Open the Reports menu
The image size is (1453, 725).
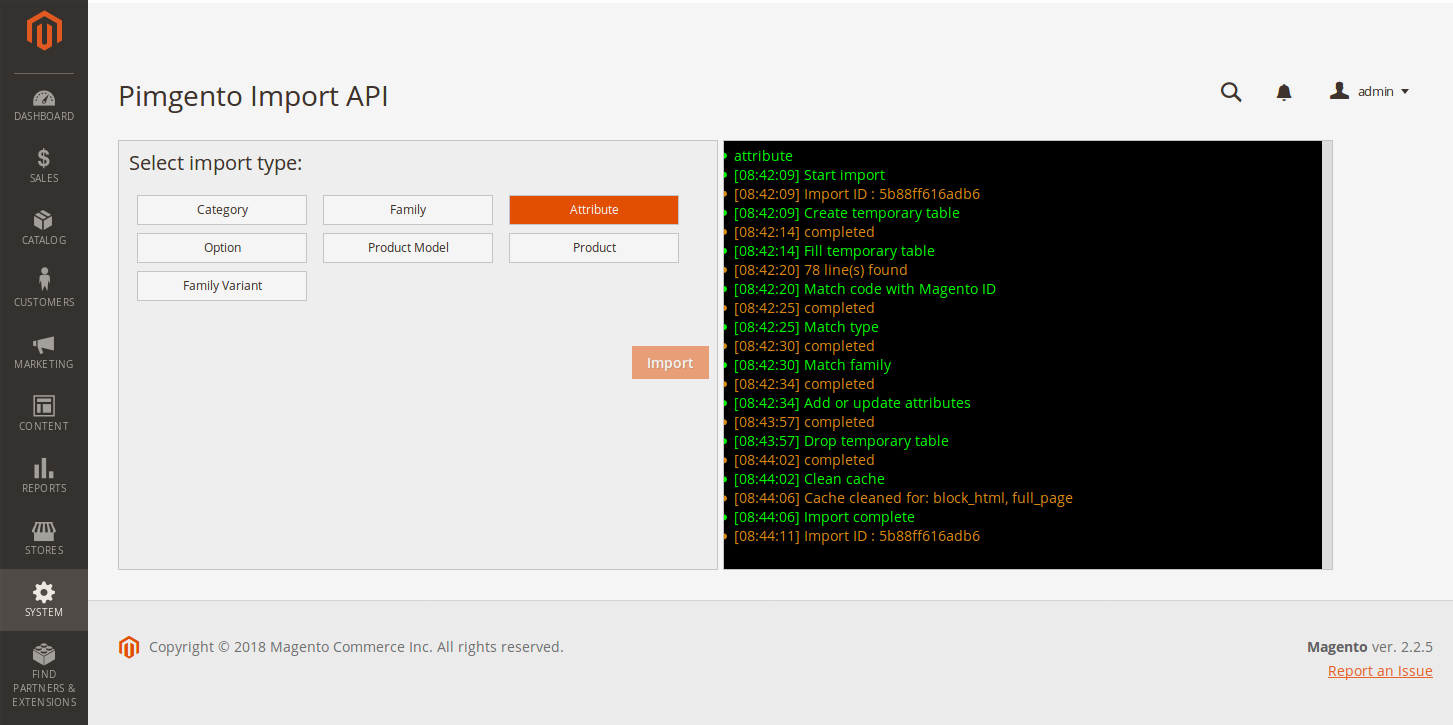tap(44, 477)
